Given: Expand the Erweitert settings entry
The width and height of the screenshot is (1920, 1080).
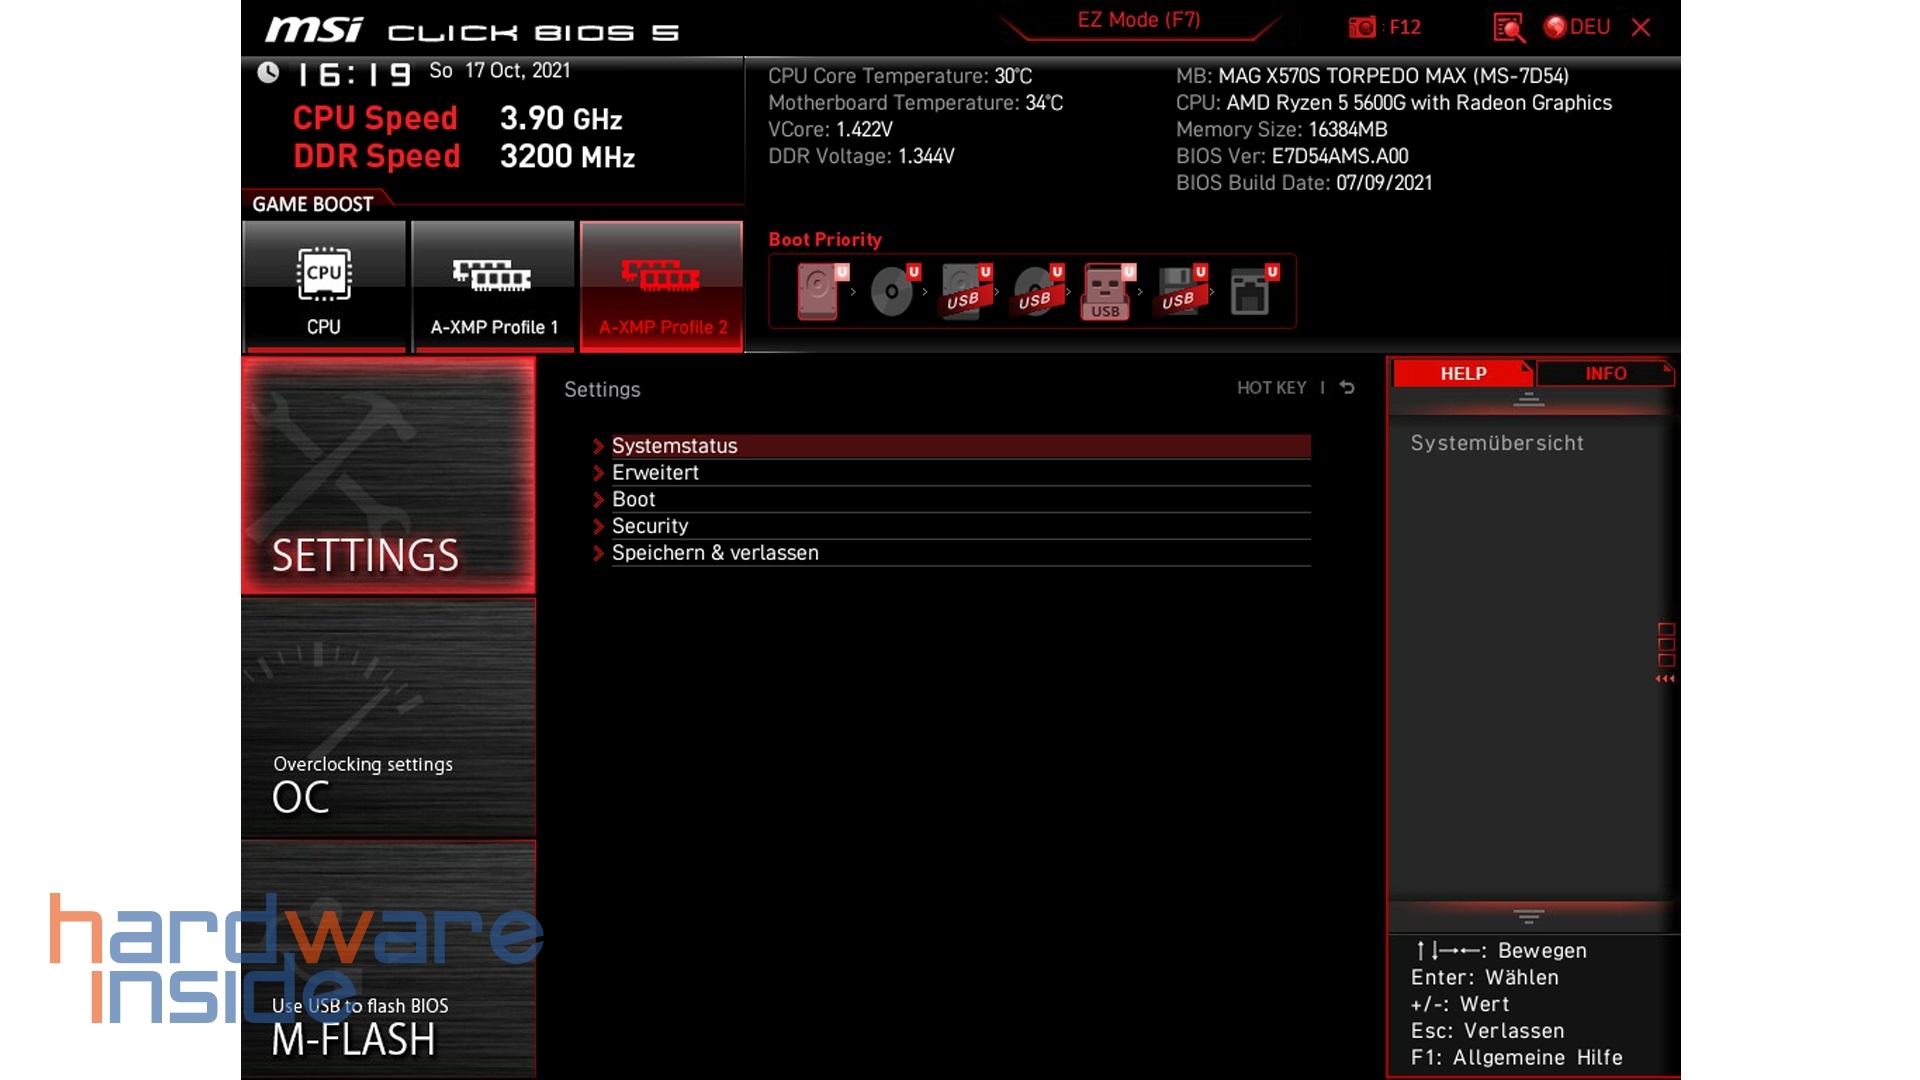Looking at the screenshot, I should coord(657,472).
